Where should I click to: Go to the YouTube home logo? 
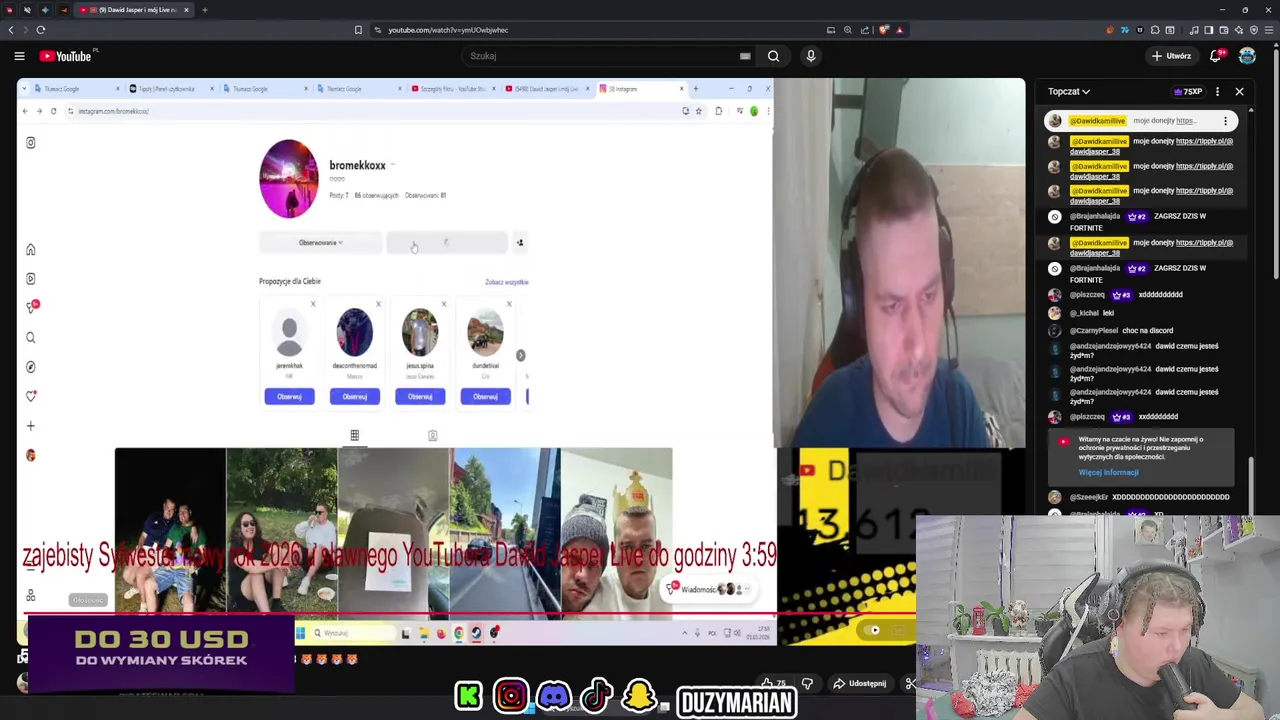66,56
